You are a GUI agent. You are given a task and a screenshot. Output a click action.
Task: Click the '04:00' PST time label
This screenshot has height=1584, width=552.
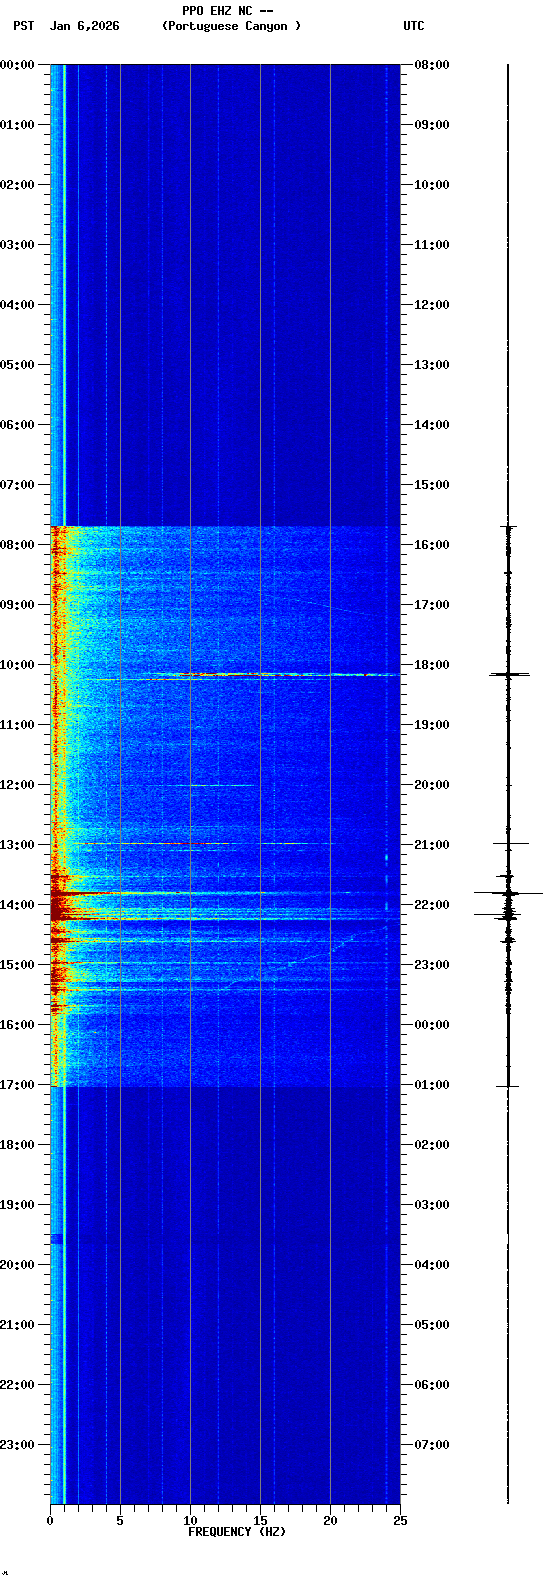[x=17, y=305]
